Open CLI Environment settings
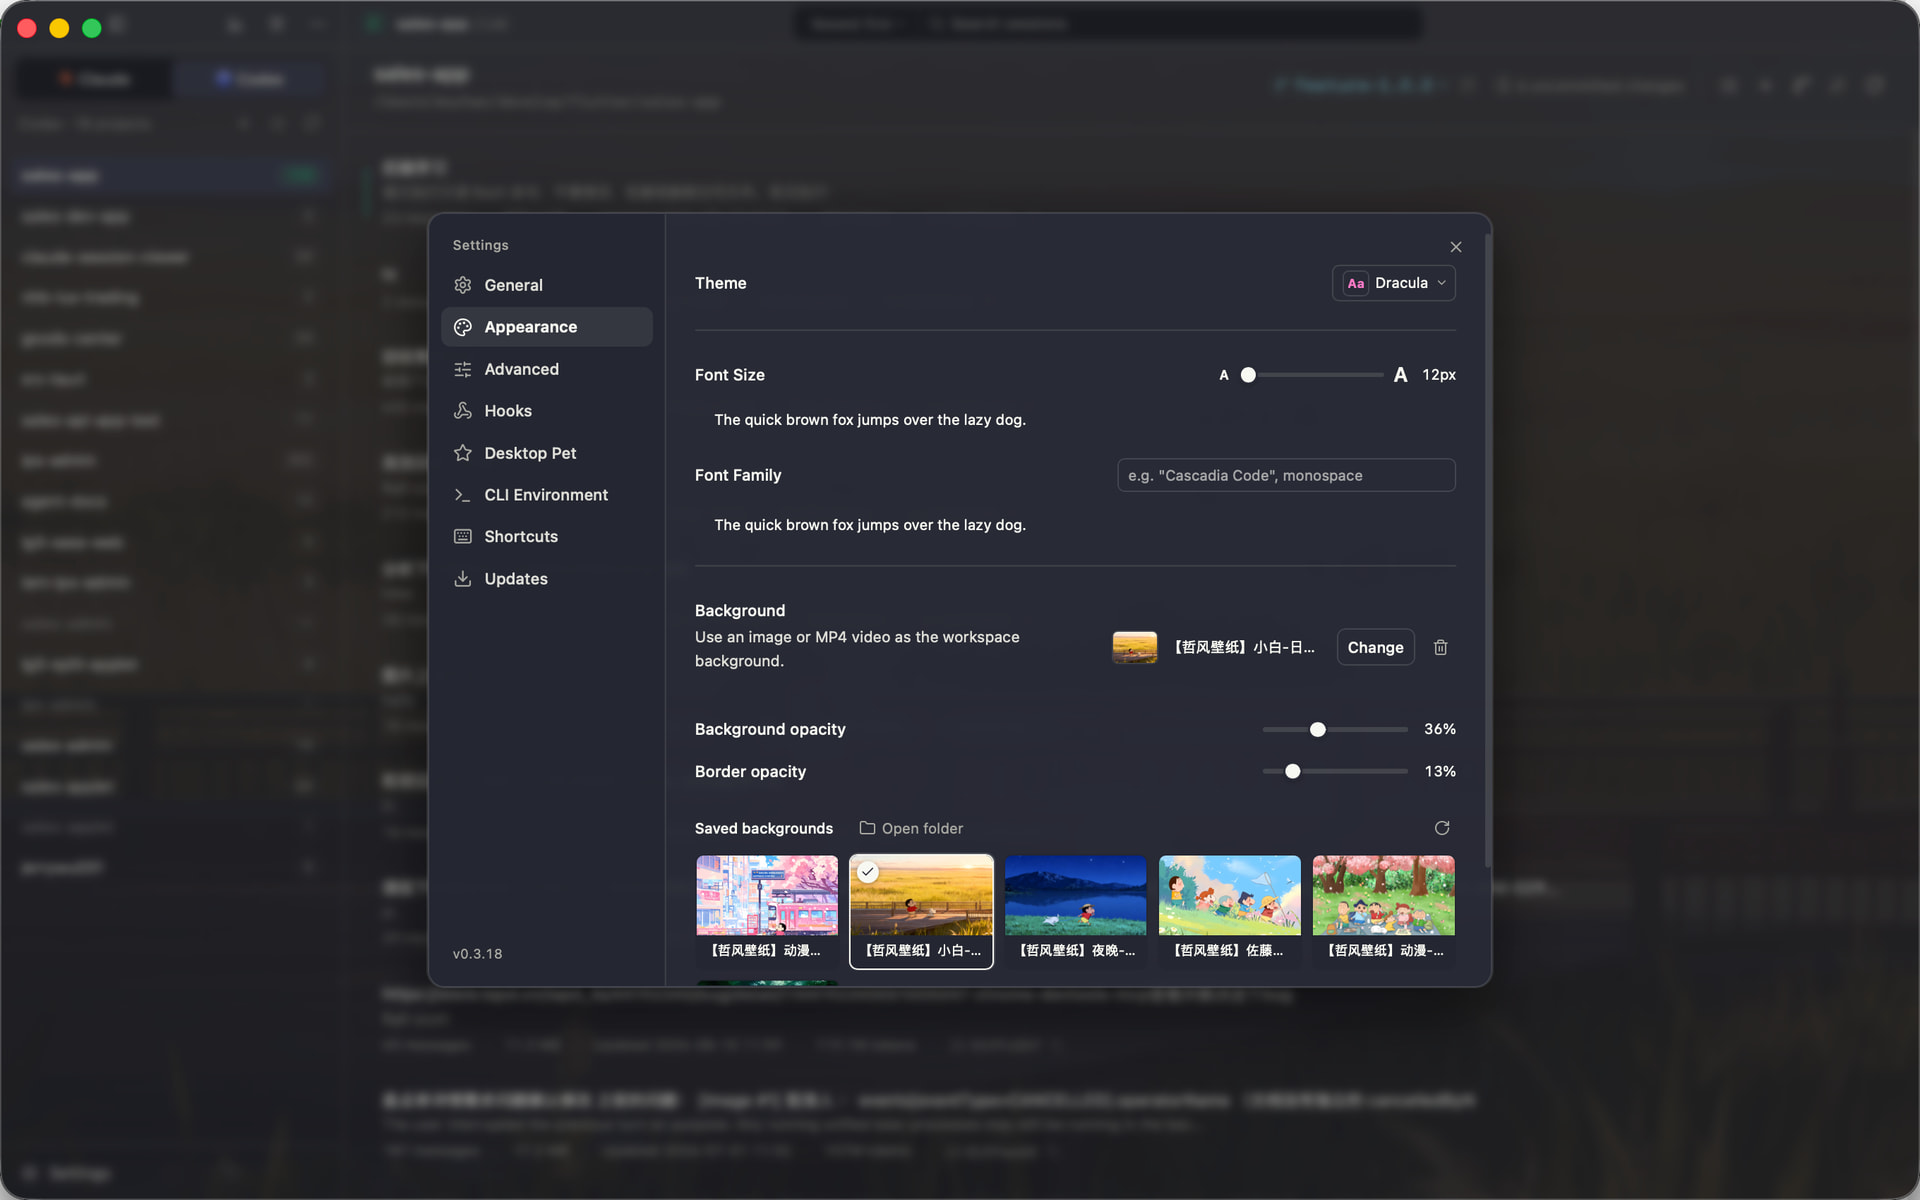The image size is (1920, 1200). [x=547, y=495]
